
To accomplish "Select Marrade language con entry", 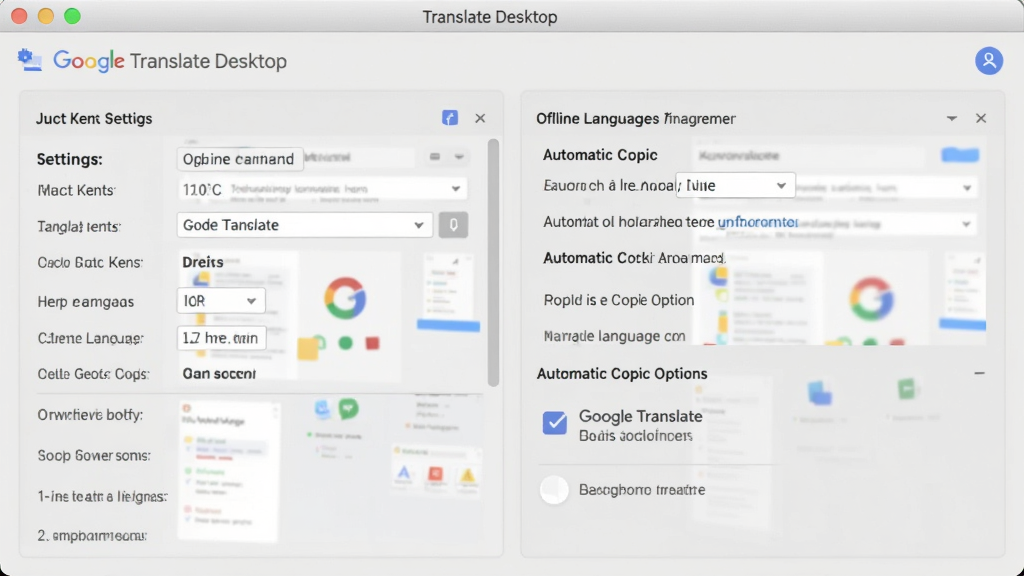I will [614, 336].
